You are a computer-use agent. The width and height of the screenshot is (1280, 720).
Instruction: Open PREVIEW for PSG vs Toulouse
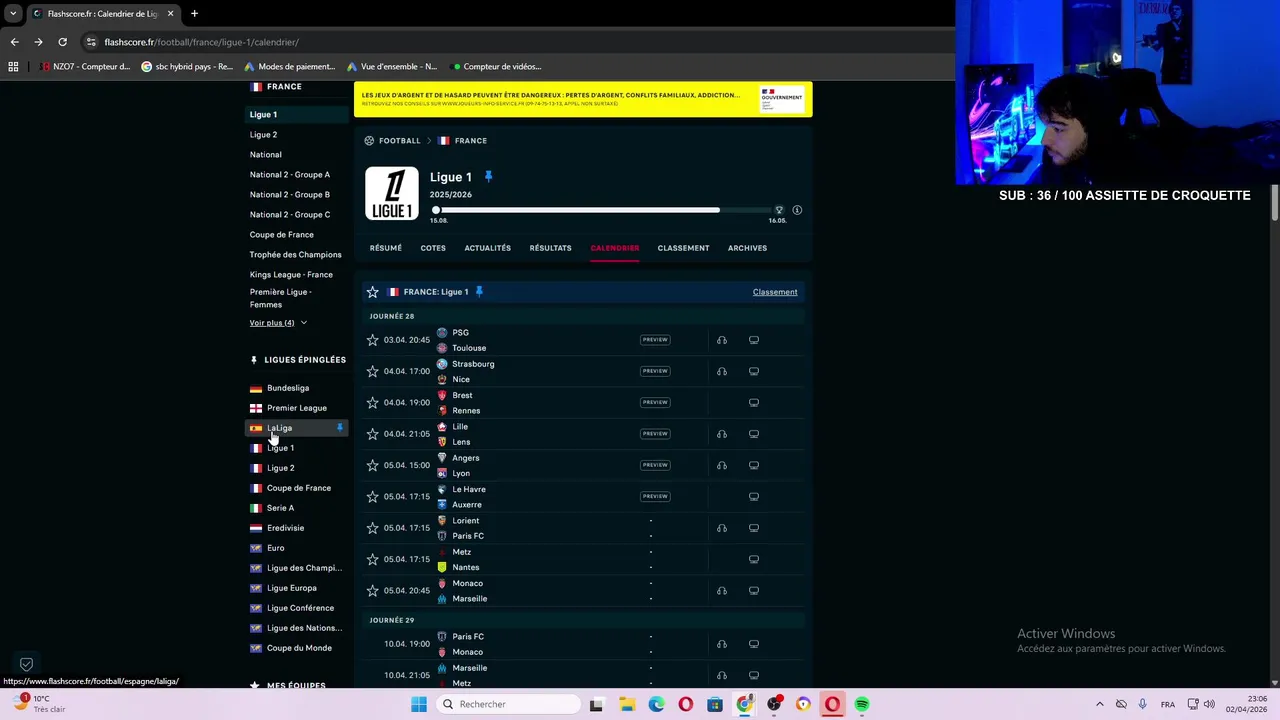click(x=655, y=340)
